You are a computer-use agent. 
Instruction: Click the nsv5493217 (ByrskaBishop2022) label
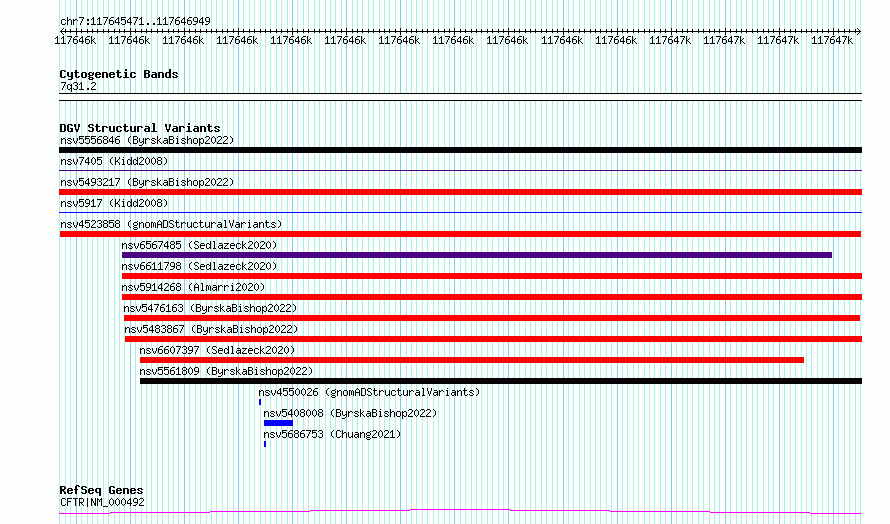[x=147, y=182]
